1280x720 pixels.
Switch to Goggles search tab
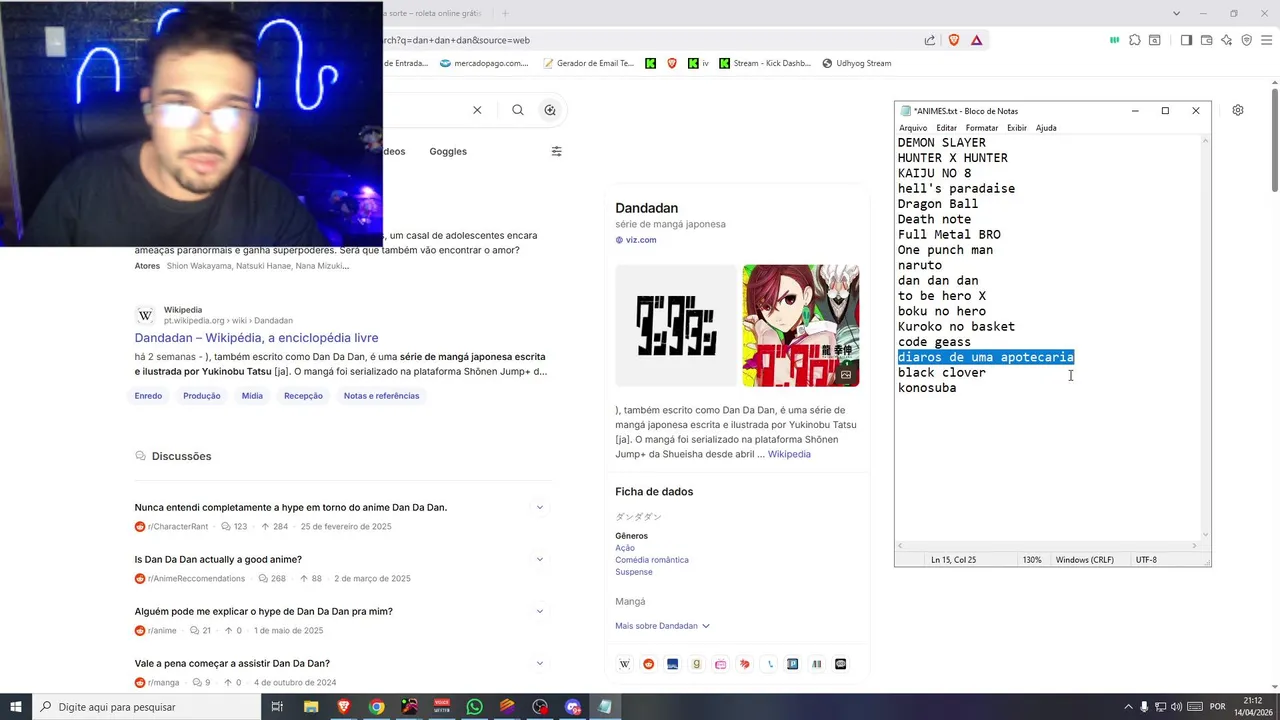tap(448, 151)
